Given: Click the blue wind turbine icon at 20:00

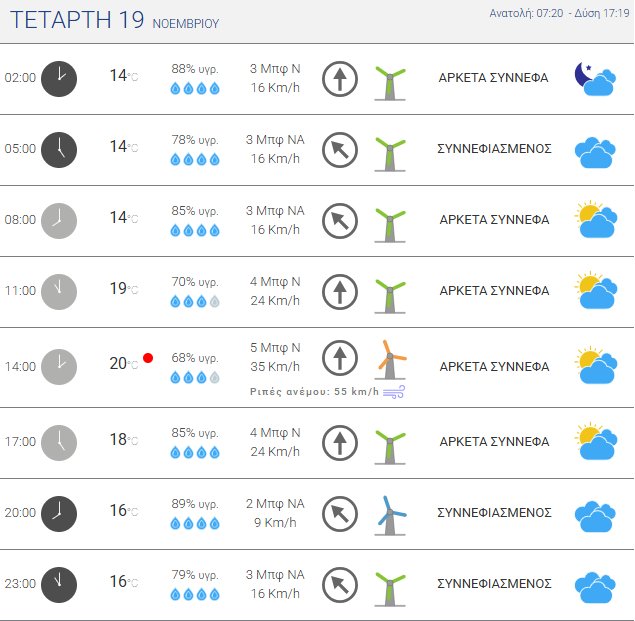Looking at the screenshot, I should click(x=390, y=514).
